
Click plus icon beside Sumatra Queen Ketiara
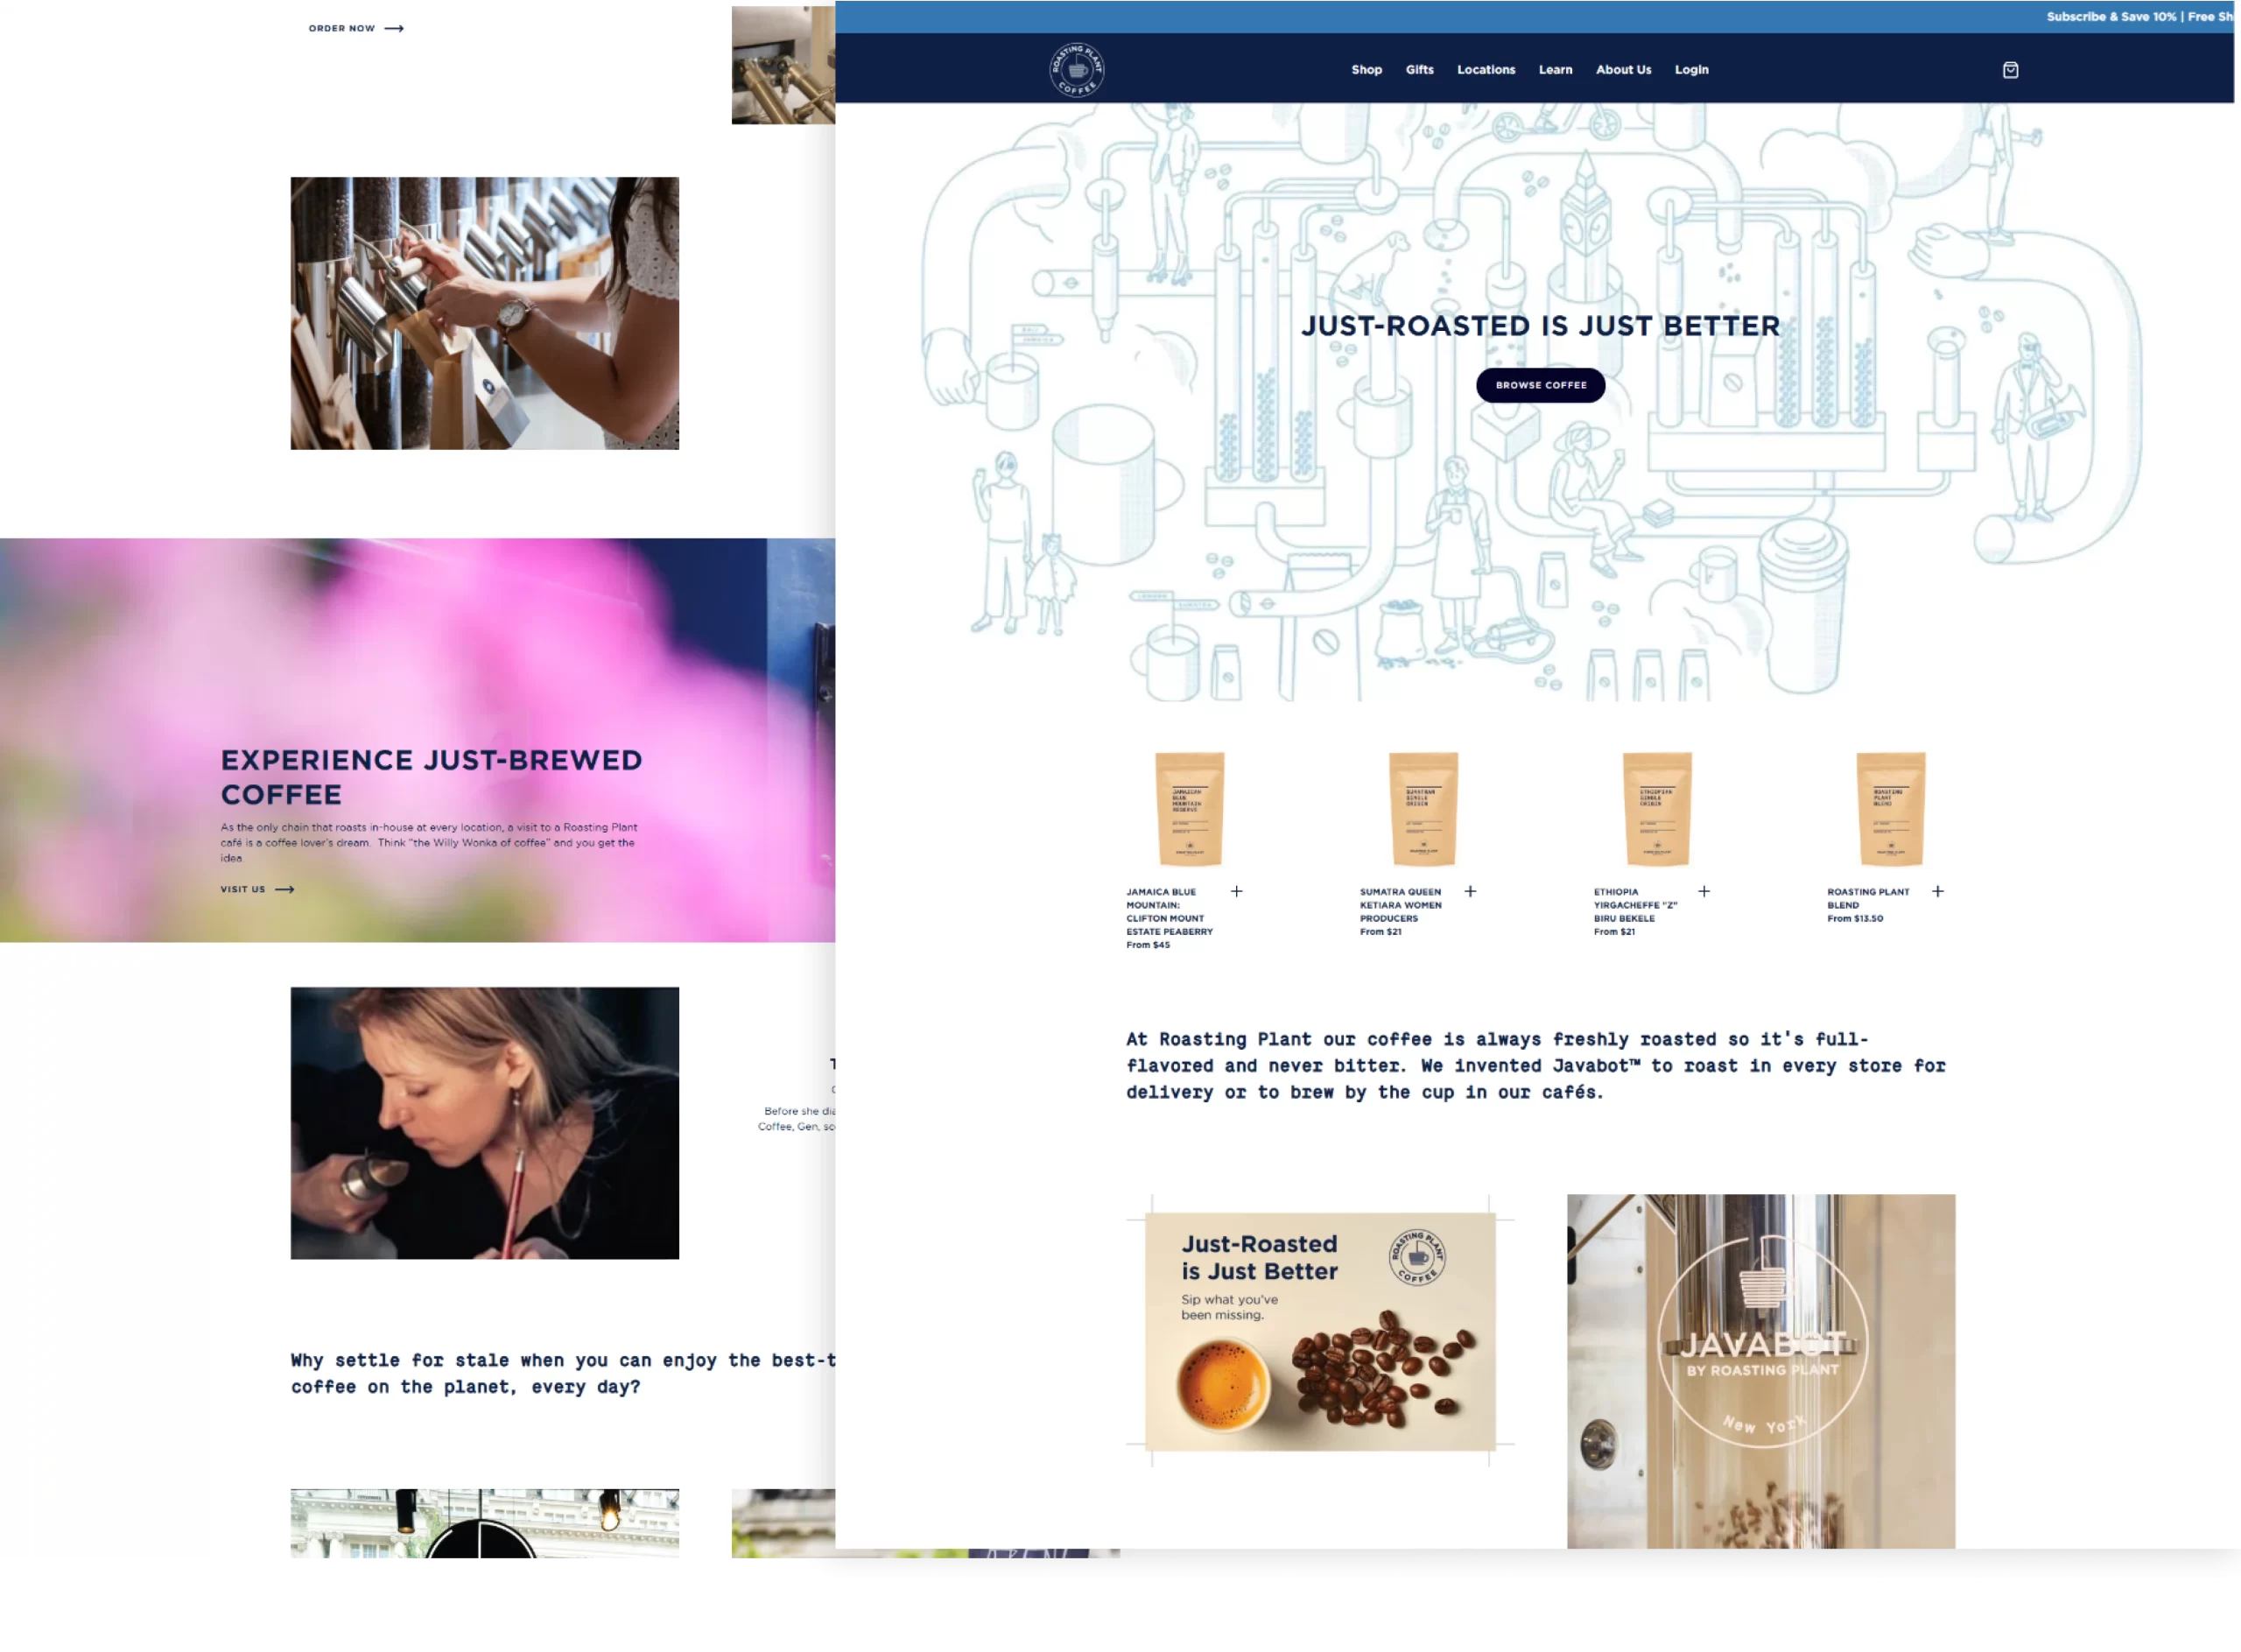point(1470,891)
